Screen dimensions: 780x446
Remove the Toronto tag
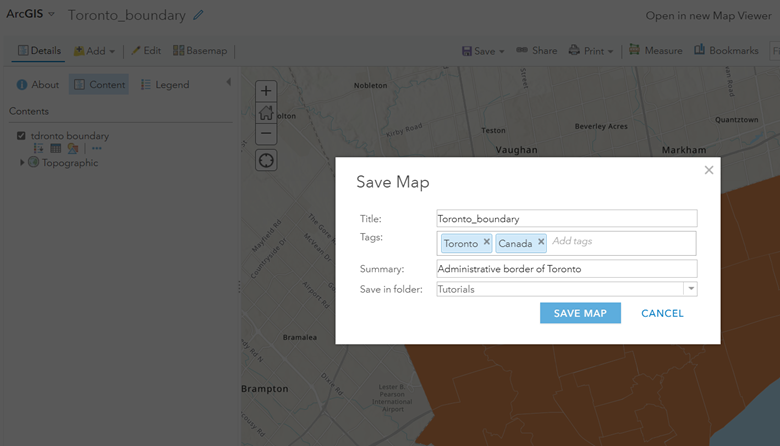tap(487, 242)
